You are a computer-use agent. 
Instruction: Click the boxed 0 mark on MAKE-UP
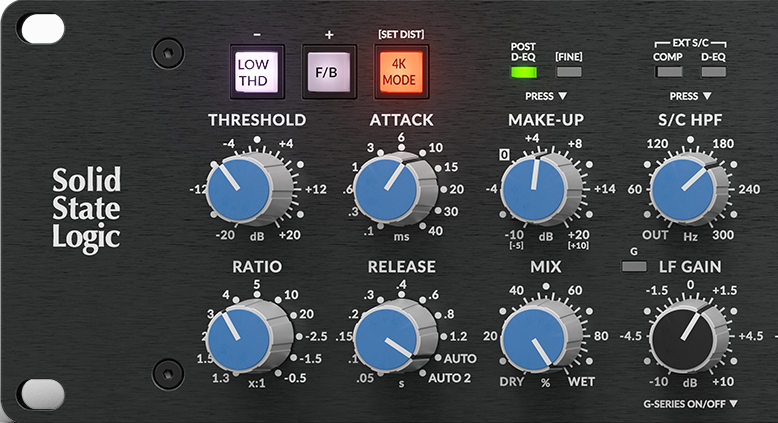click(504, 155)
